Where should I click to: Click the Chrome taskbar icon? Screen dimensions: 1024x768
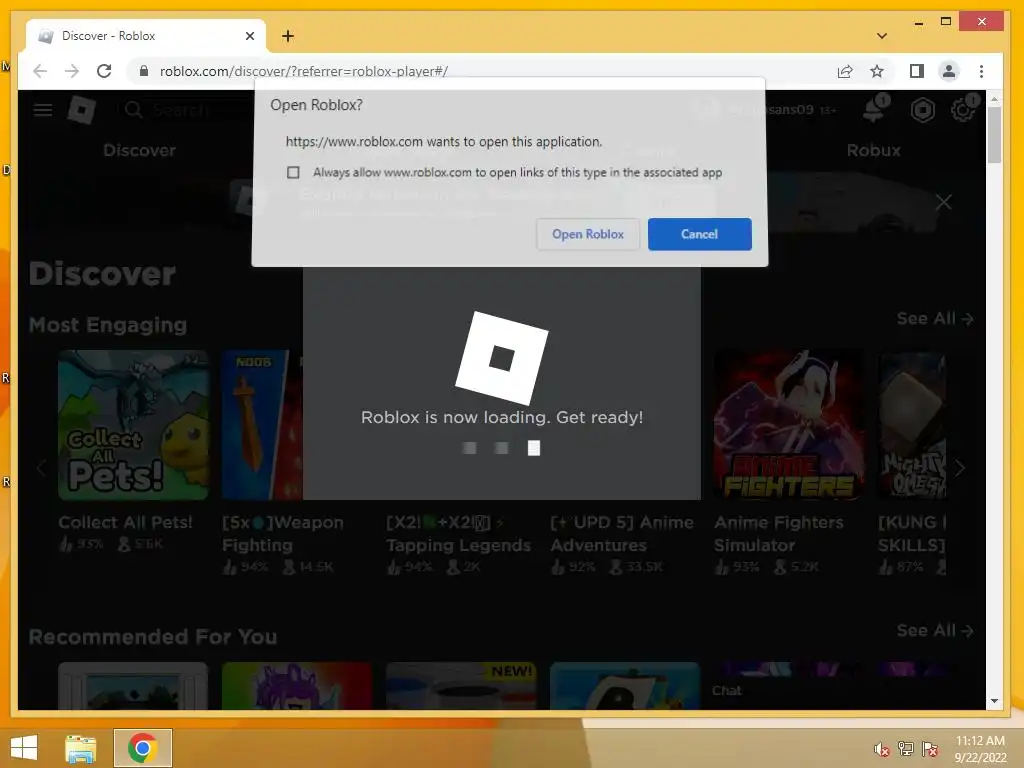(x=142, y=748)
